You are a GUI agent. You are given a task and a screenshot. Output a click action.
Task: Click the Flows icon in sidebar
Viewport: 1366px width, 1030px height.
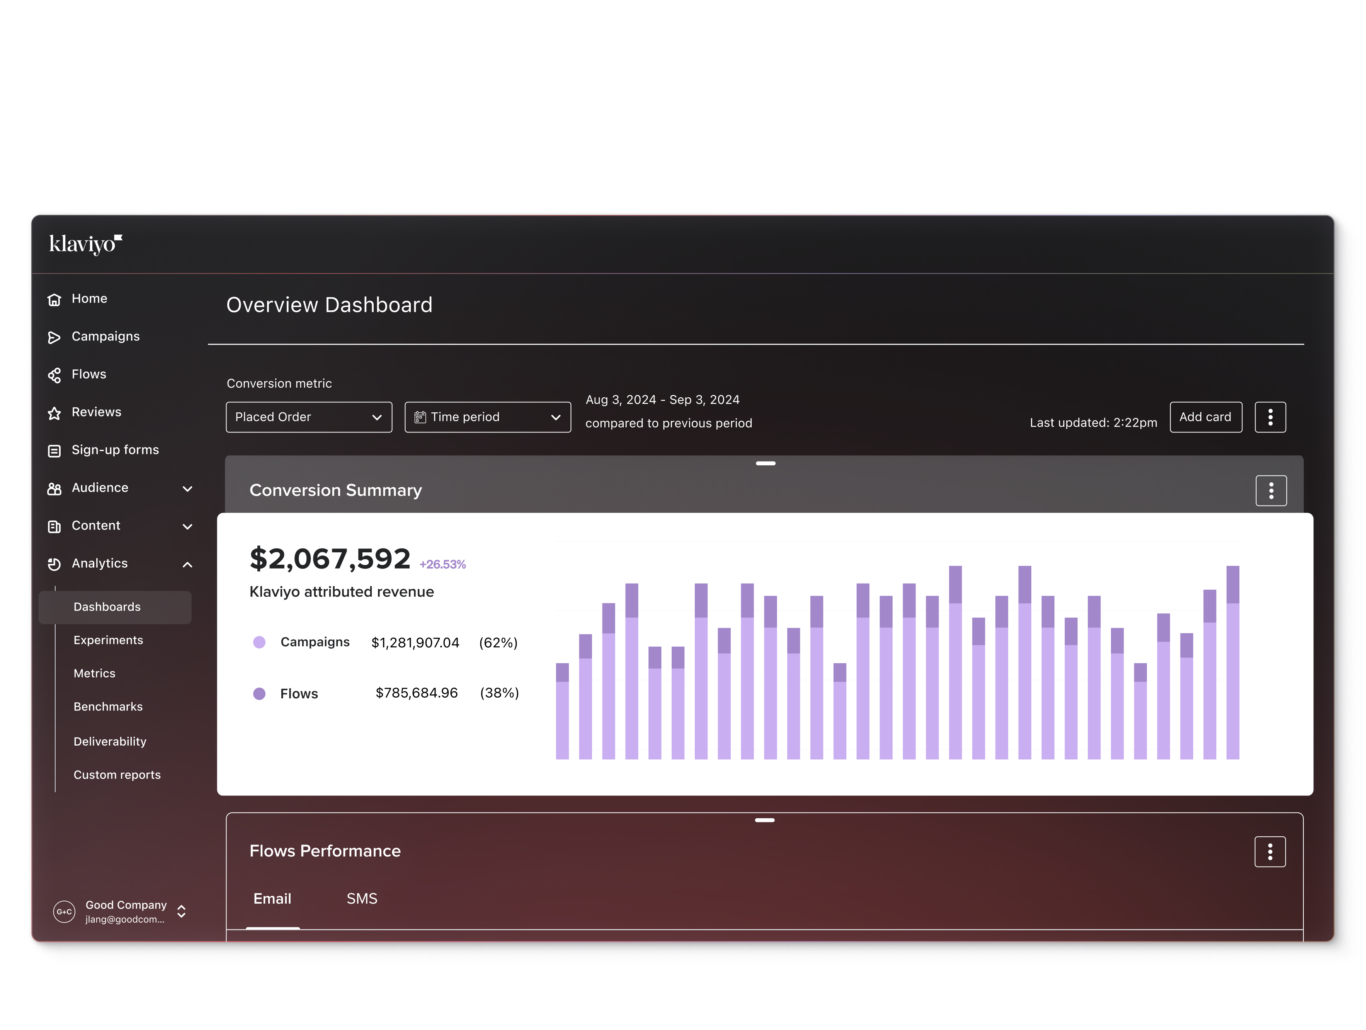click(x=53, y=374)
